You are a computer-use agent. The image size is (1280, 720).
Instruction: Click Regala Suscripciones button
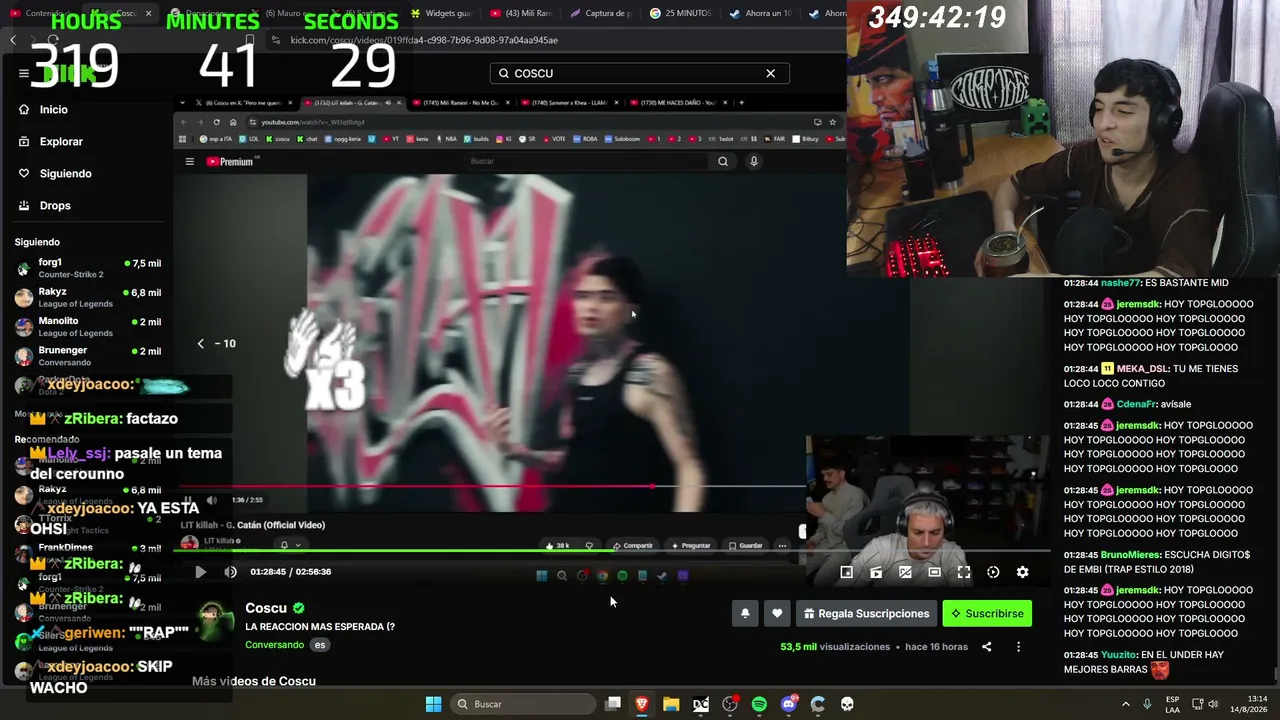pos(866,614)
